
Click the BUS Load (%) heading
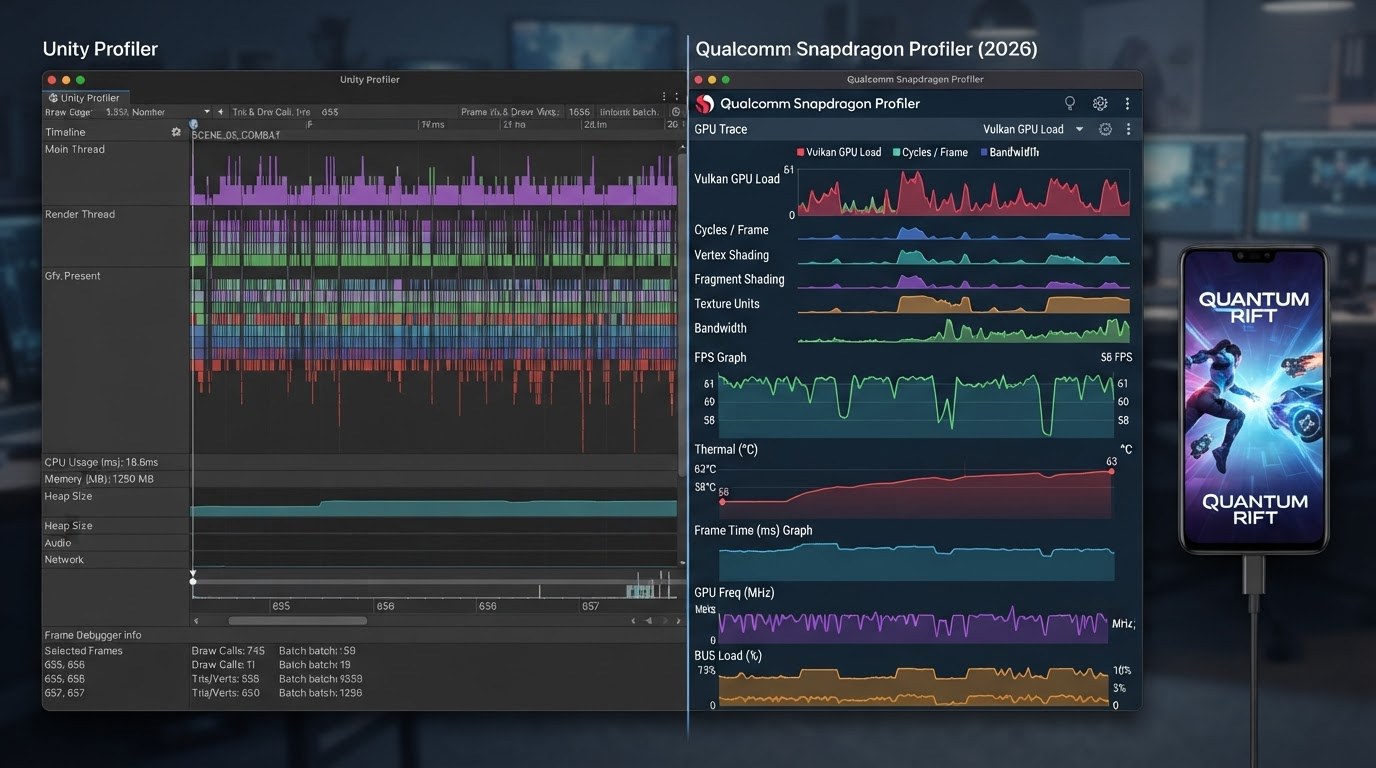(728, 656)
